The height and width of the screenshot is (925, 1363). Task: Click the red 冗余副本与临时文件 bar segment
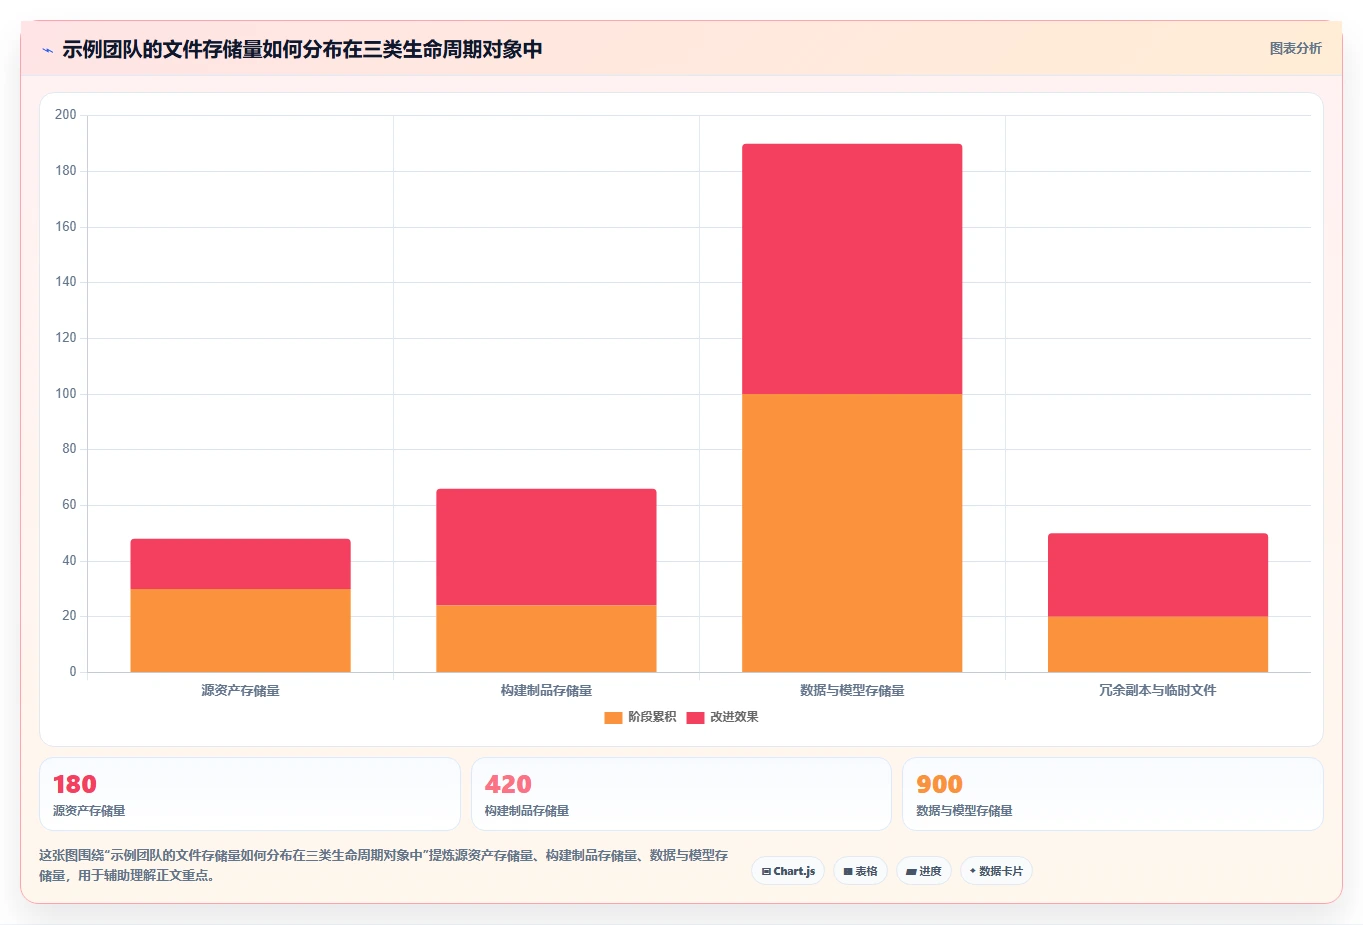tap(1158, 575)
